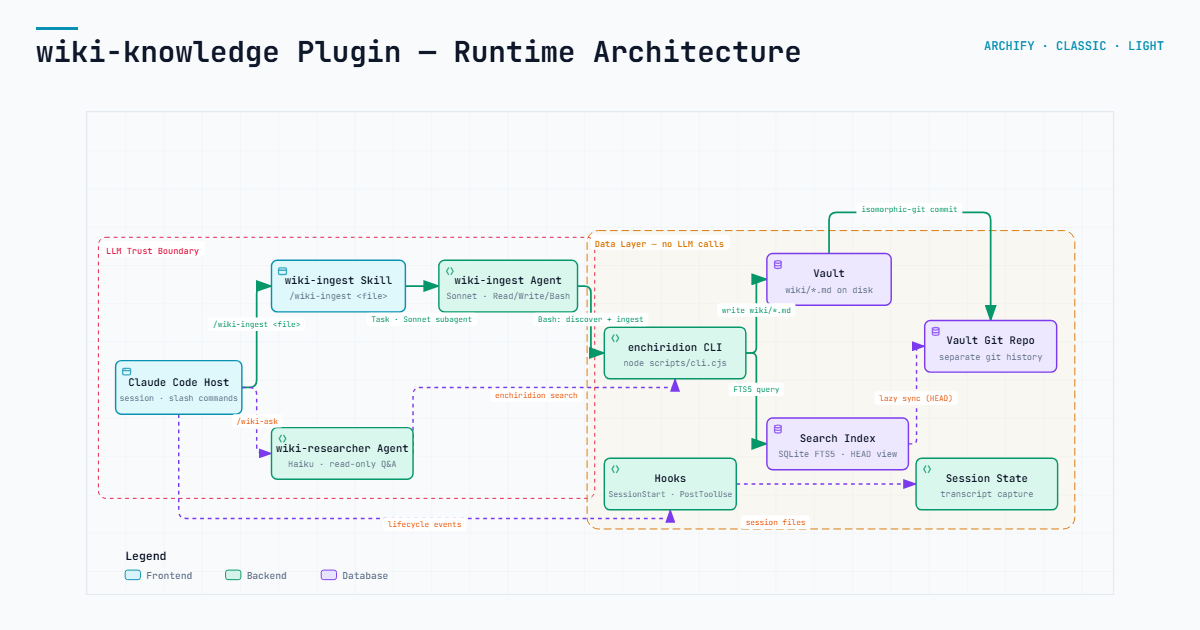Click 'SessionStart · PostToolUse' subtitle text
The image size is (1200, 630).
pyautogui.click(x=670, y=495)
